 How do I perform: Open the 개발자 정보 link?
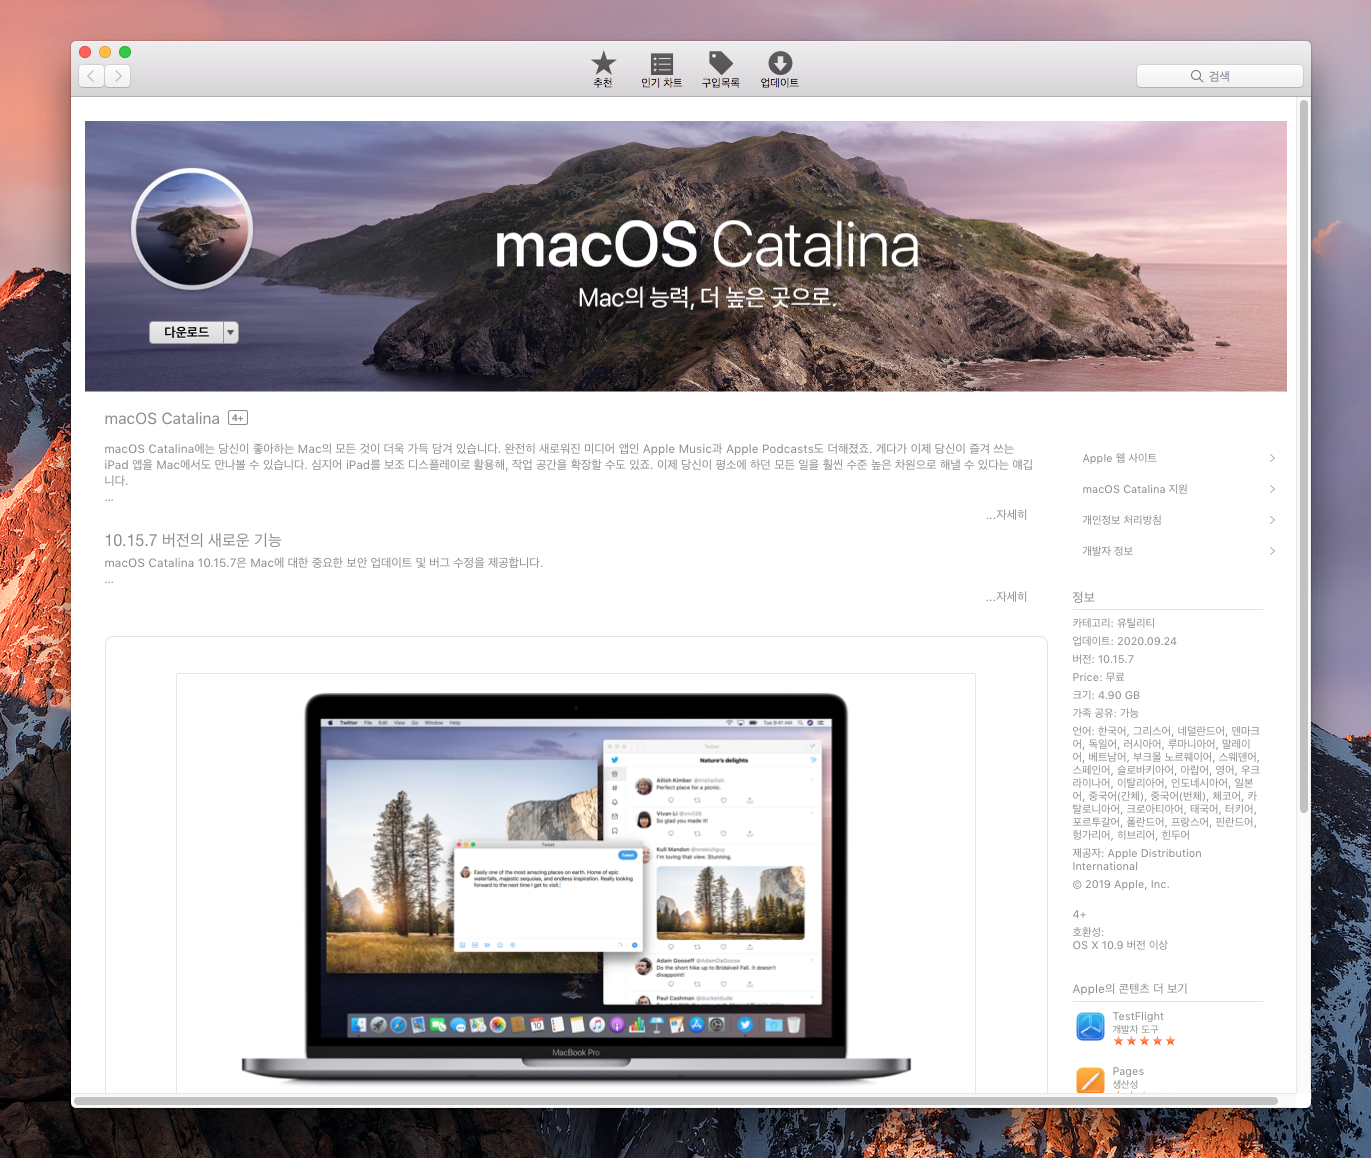coord(1107,551)
